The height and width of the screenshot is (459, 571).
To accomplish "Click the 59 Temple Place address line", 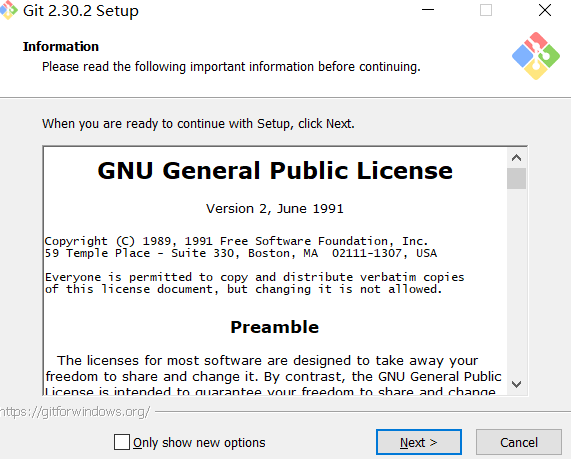I will pyautogui.click(x=241, y=253).
